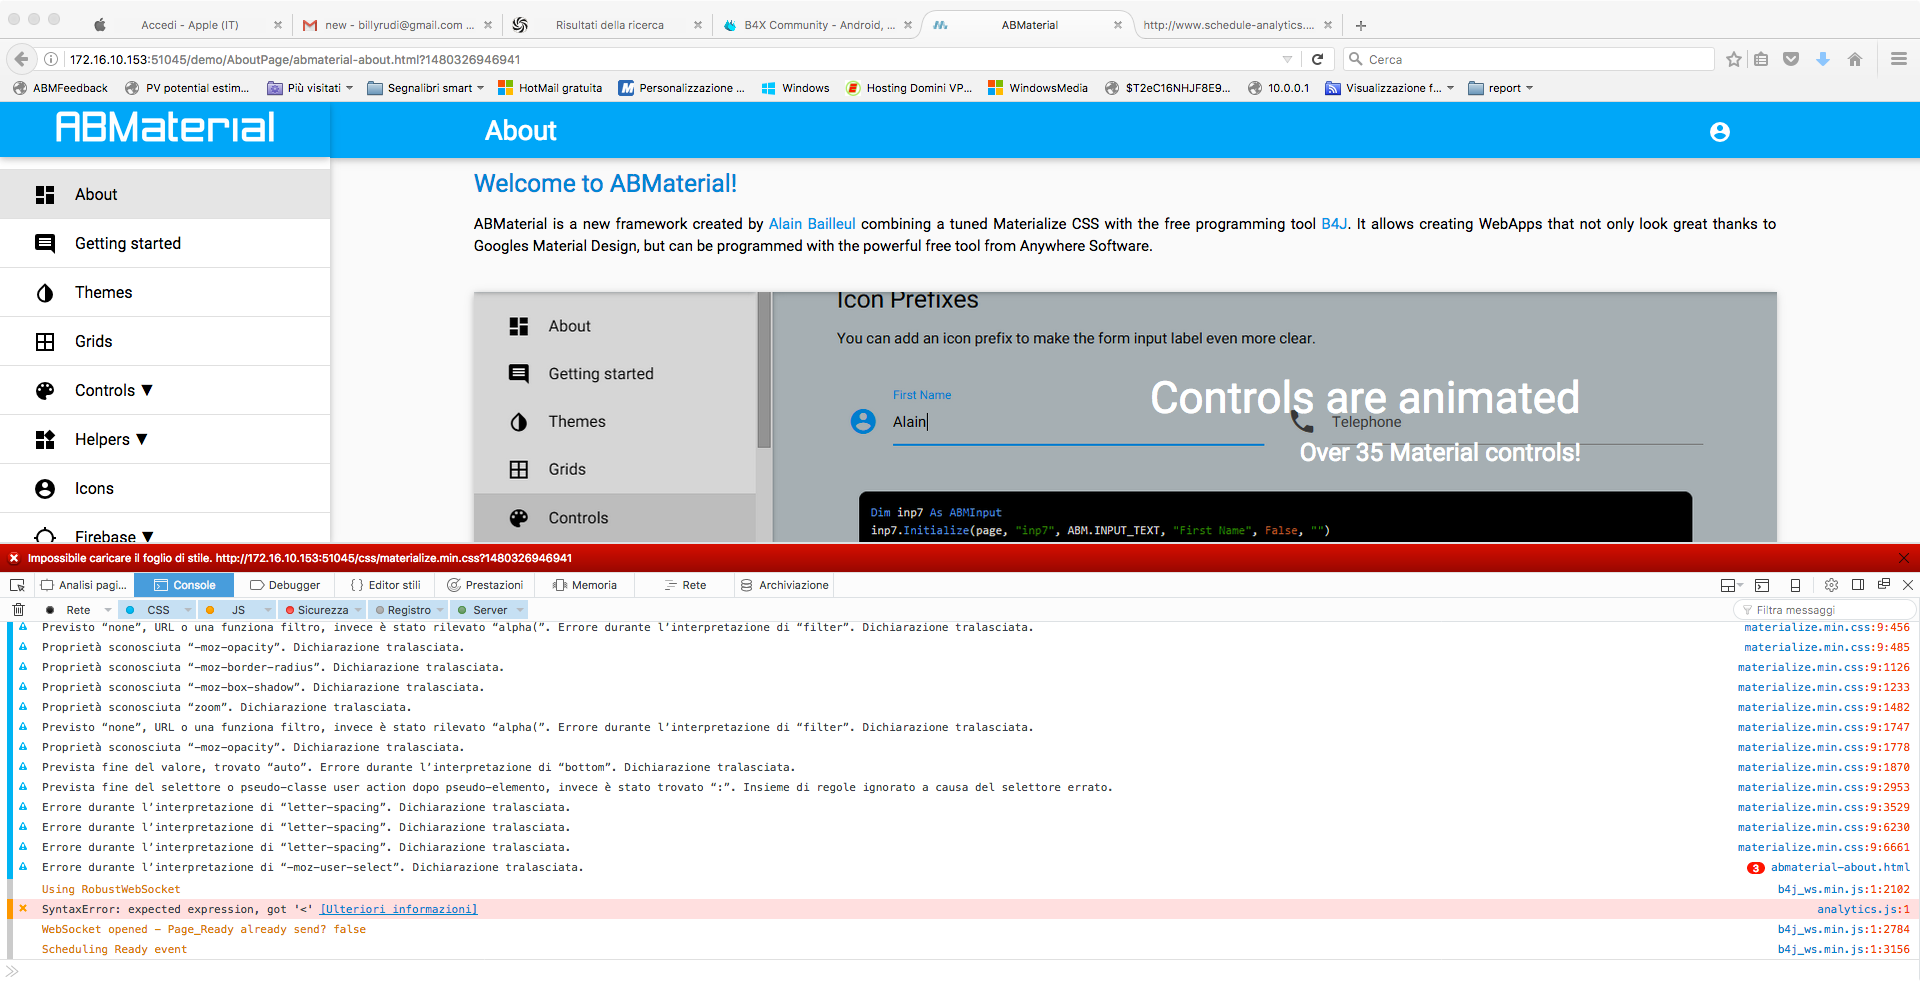The image size is (1920, 982).
Task: Click the demo sidebar scrollbar thumb
Action: [764, 370]
